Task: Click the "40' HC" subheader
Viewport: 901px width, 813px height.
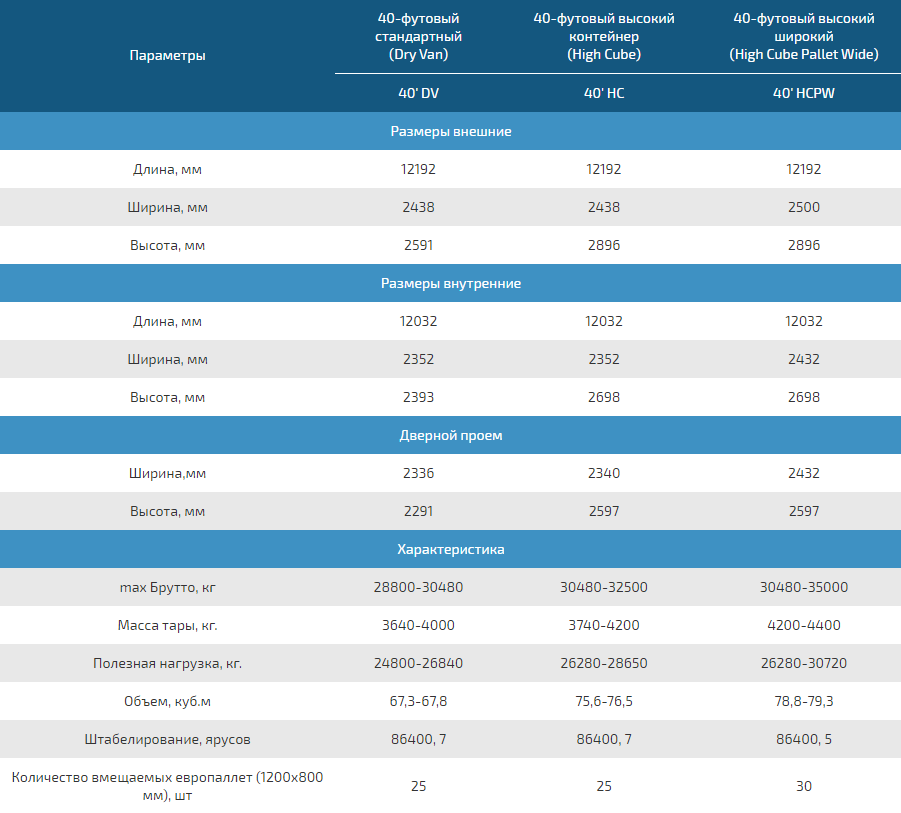Action: [x=604, y=93]
